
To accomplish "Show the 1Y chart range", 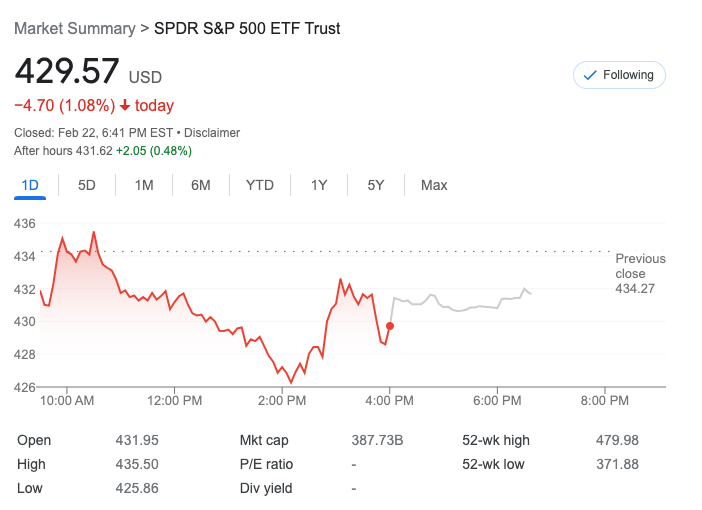I will (x=319, y=185).
